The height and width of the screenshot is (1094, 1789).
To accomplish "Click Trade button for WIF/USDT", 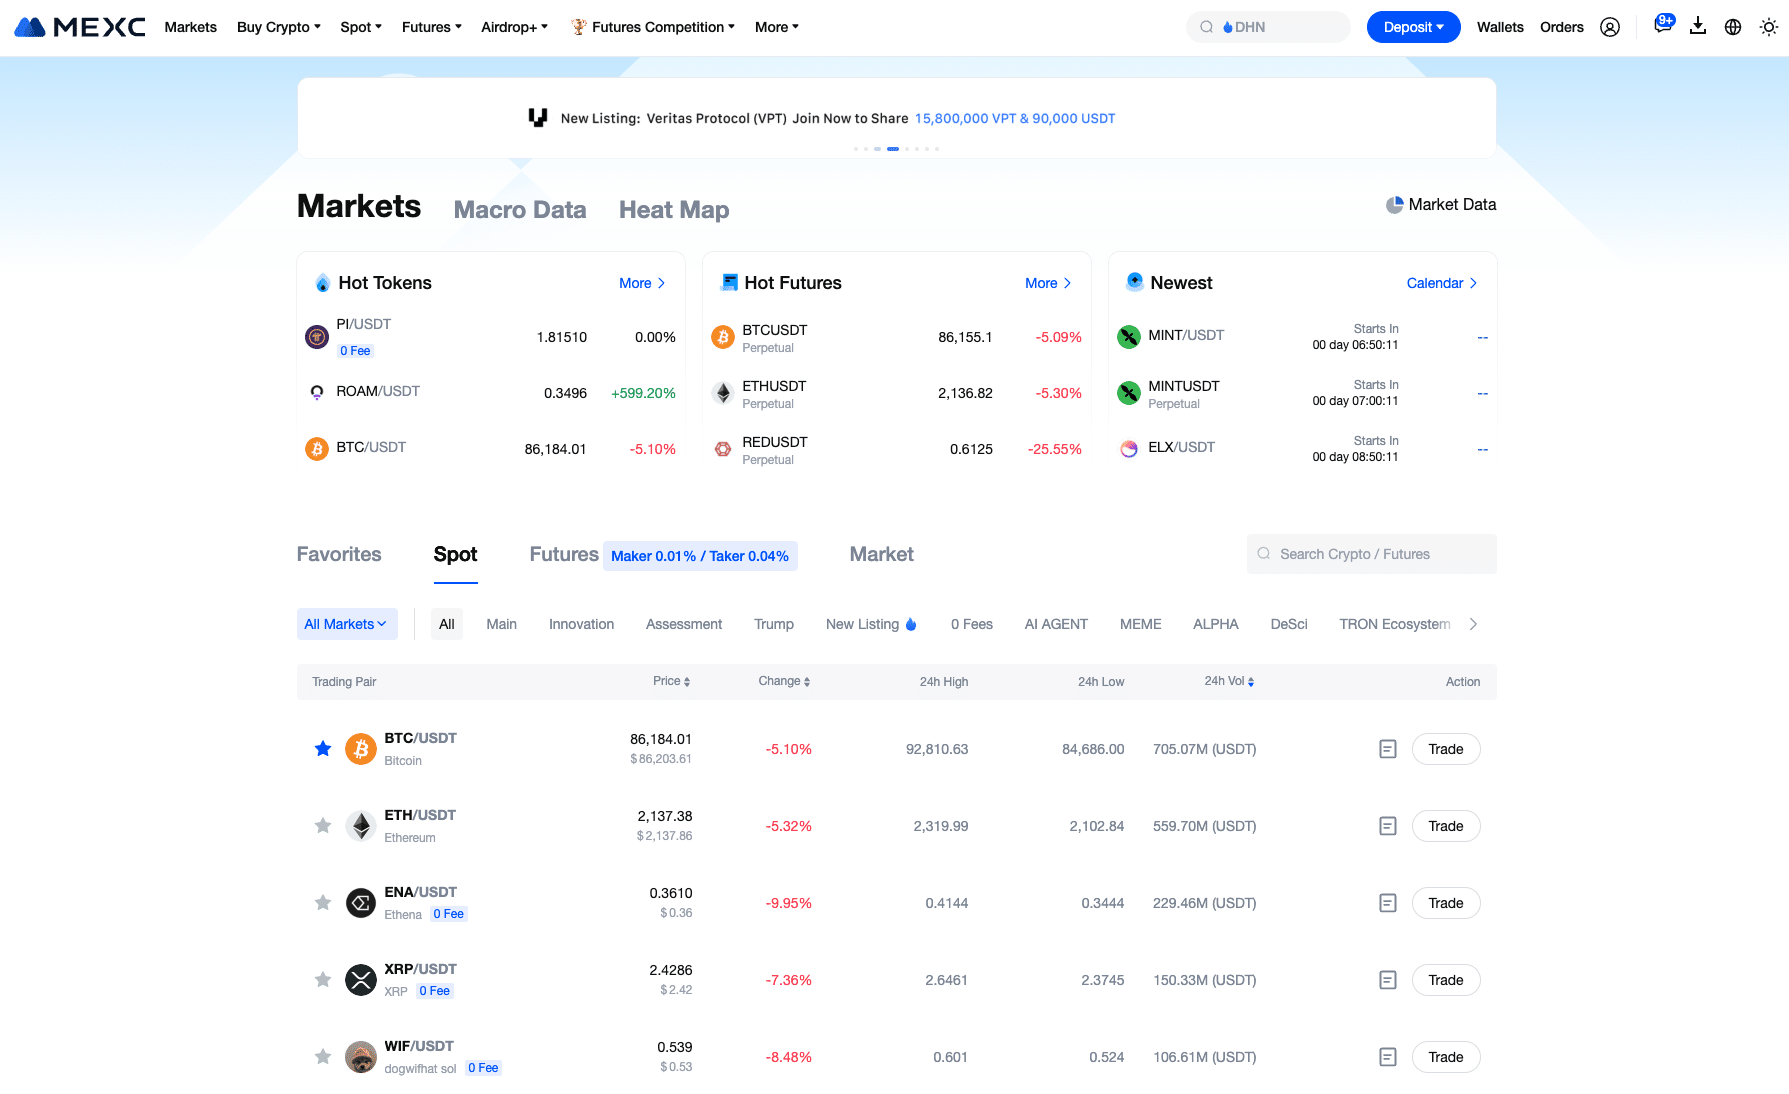I will pos(1446,1057).
